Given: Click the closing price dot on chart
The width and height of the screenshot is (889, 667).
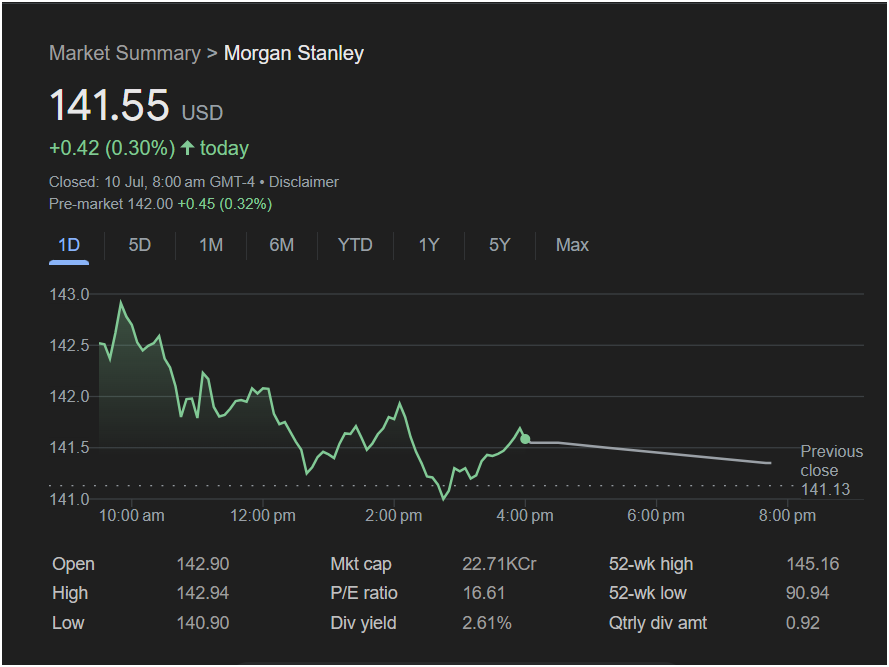Looking at the screenshot, I should [525, 439].
